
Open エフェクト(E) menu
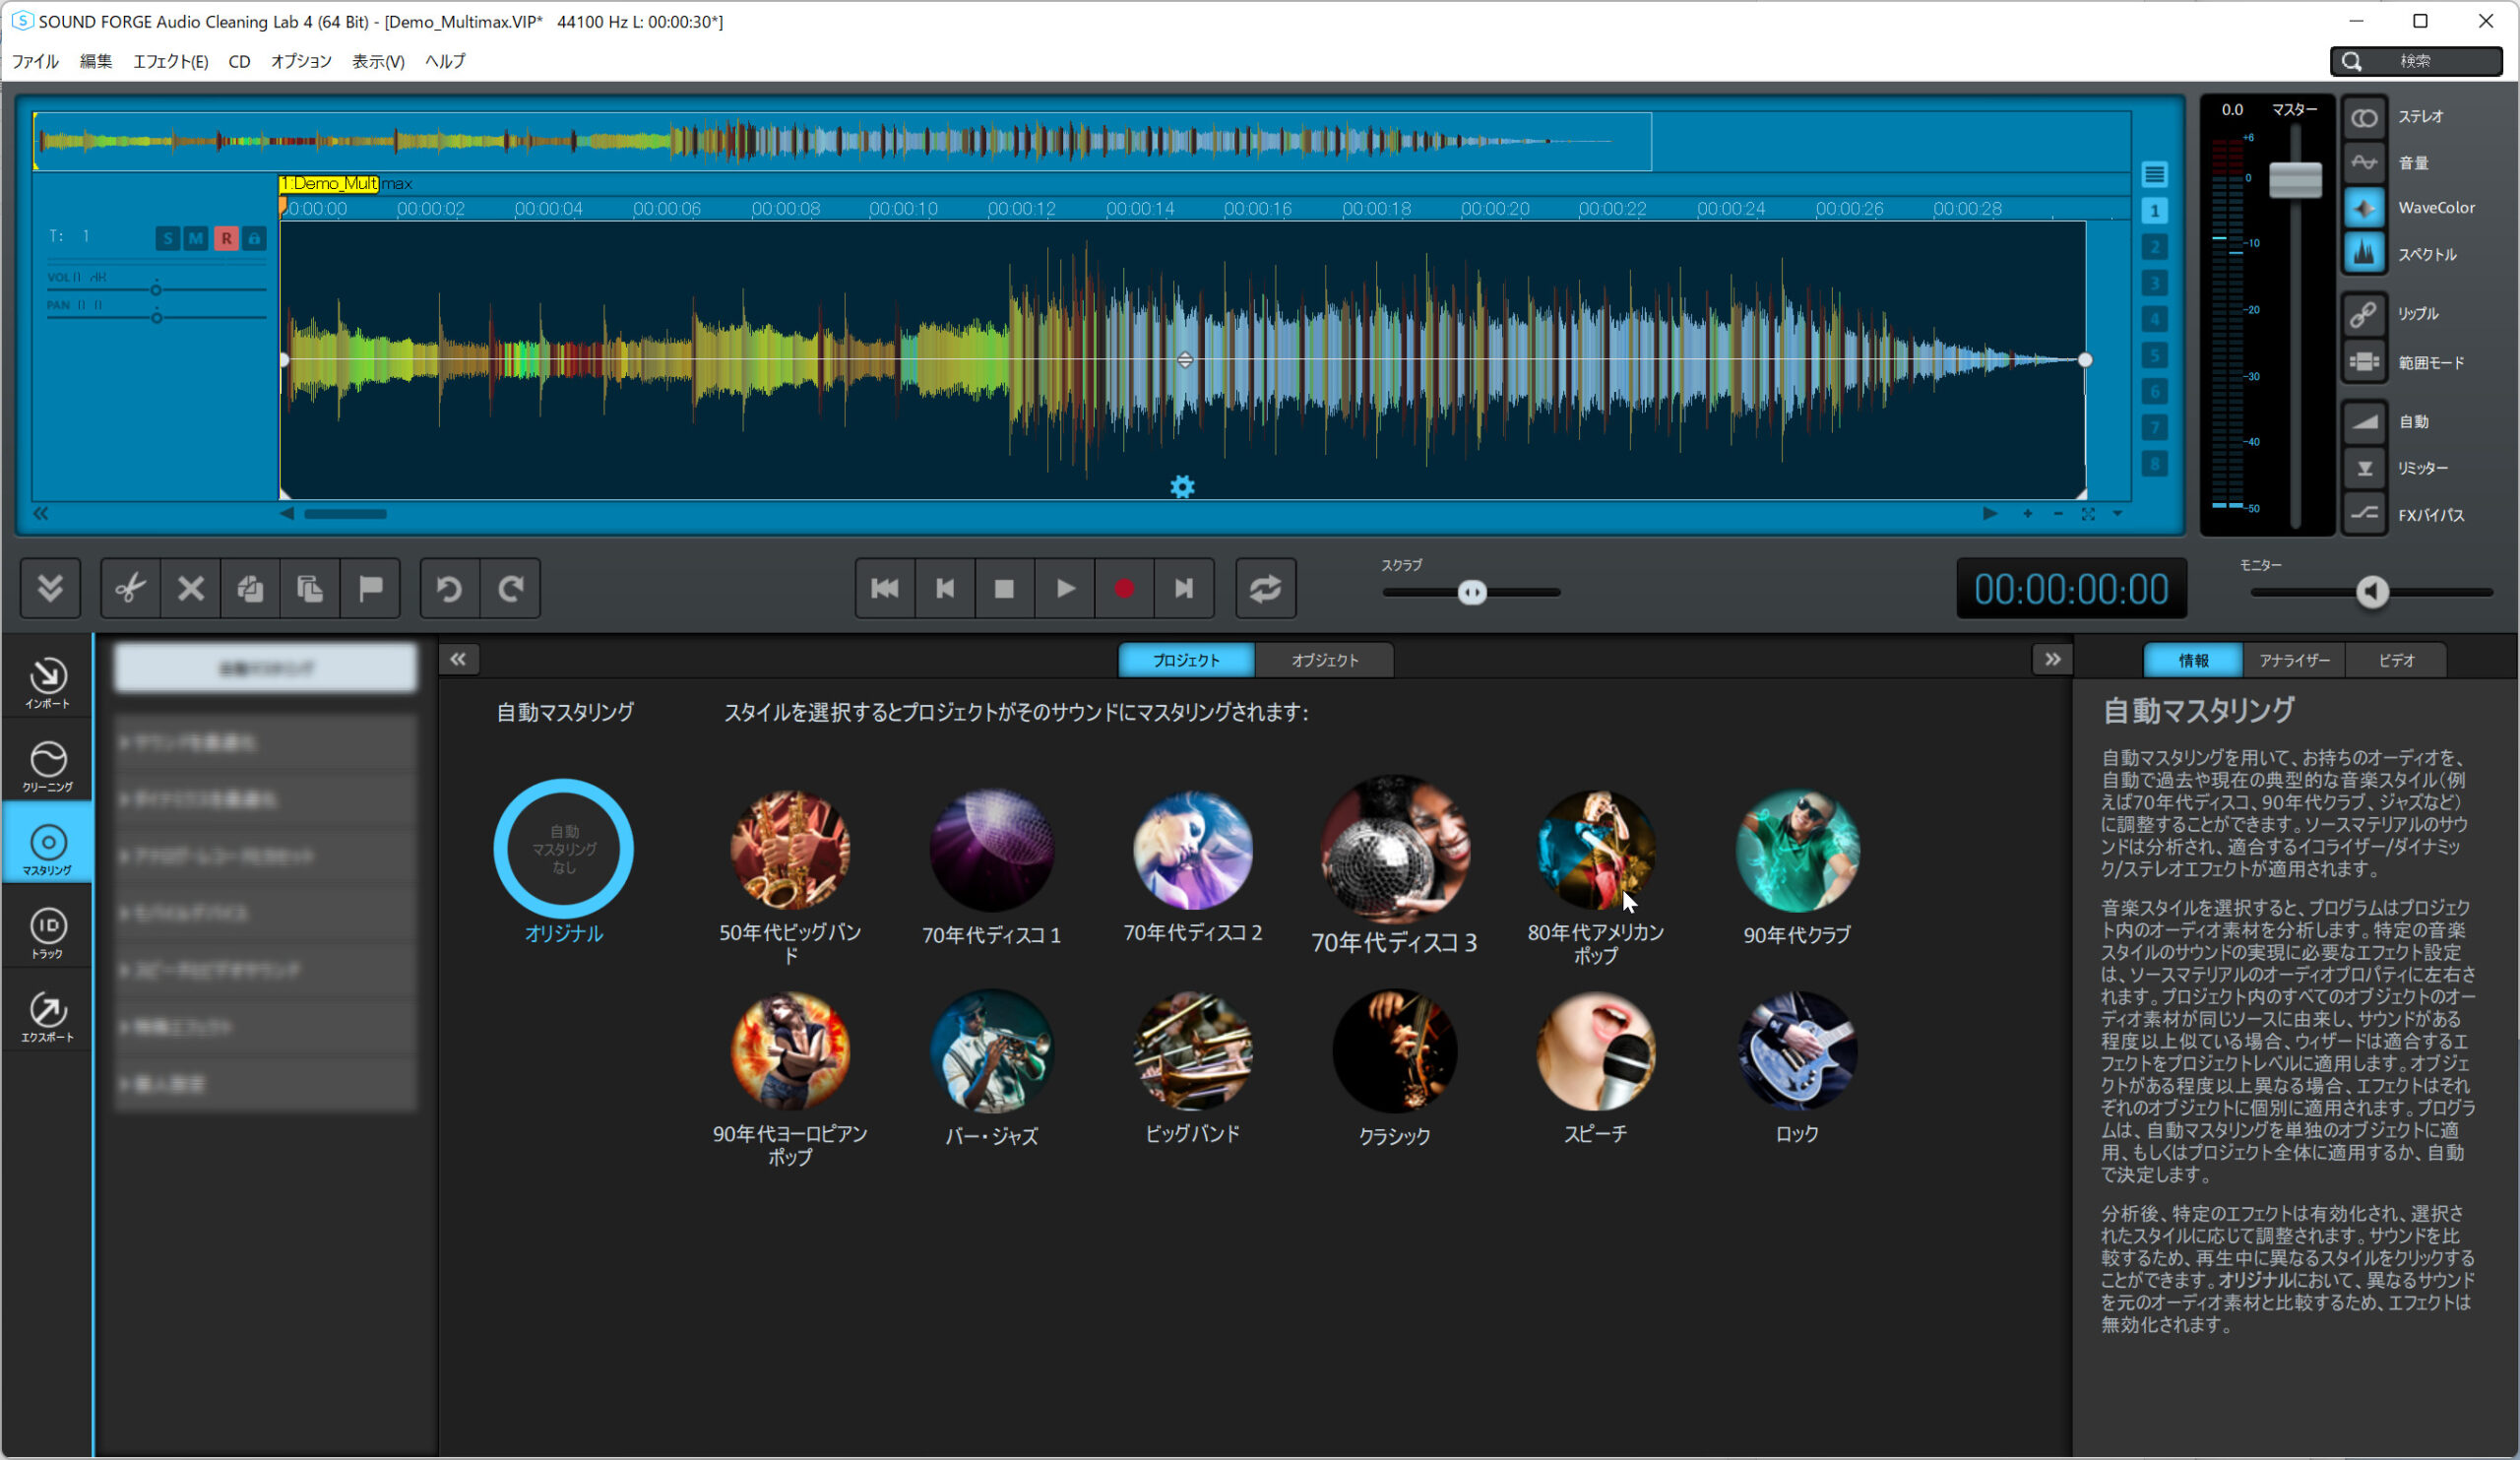171,61
